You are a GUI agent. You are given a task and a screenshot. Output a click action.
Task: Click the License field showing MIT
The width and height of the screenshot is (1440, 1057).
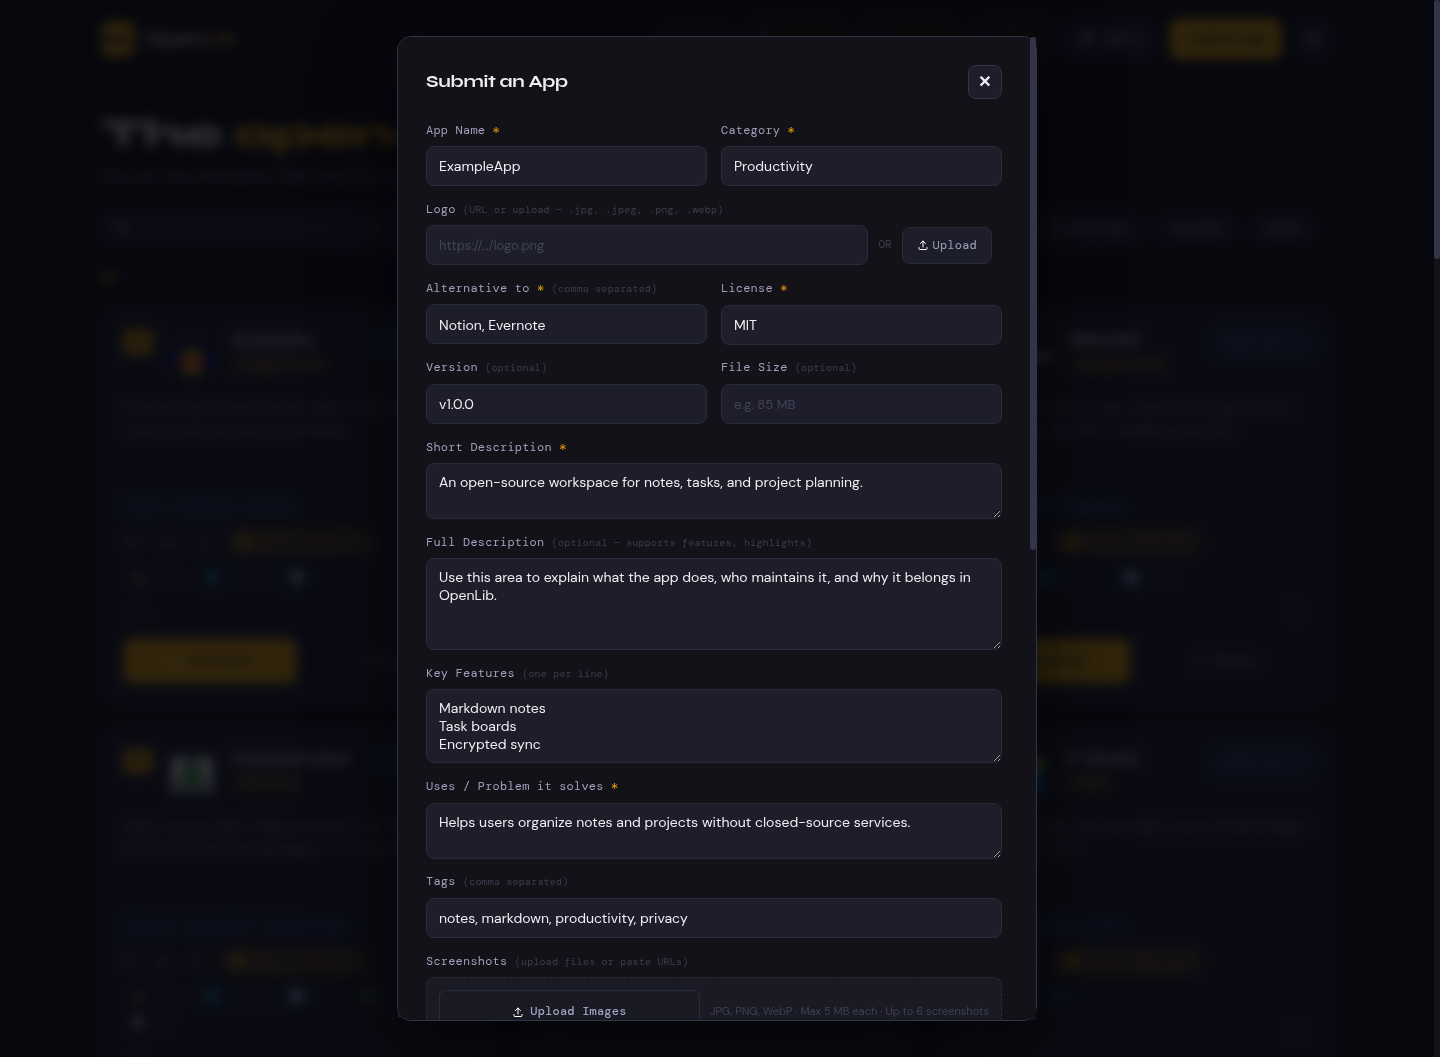click(x=861, y=325)
